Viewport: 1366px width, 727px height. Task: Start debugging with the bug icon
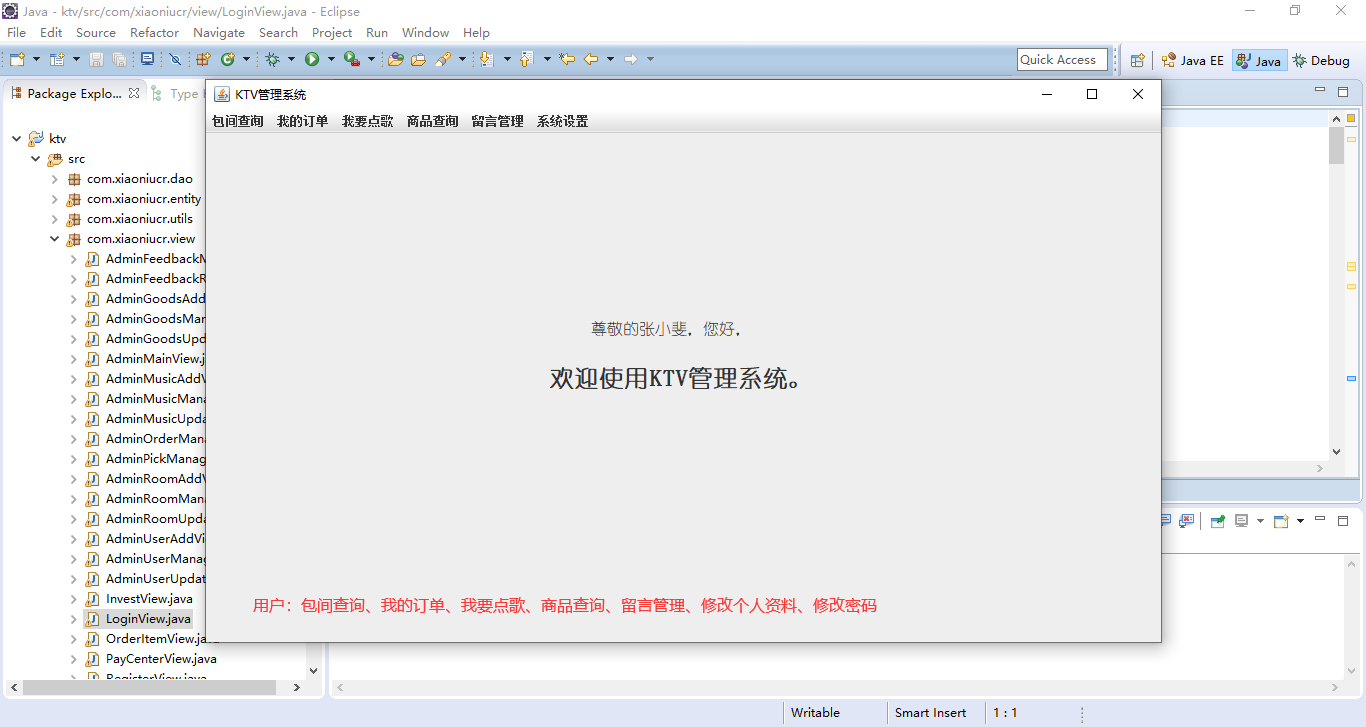pyautogui.click(x=272, y=60)
